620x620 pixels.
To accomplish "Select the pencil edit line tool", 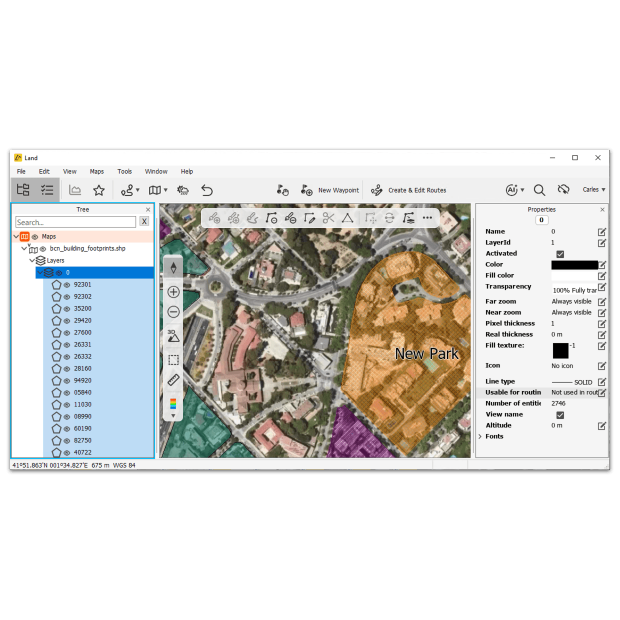I will (x=309, y=218).
